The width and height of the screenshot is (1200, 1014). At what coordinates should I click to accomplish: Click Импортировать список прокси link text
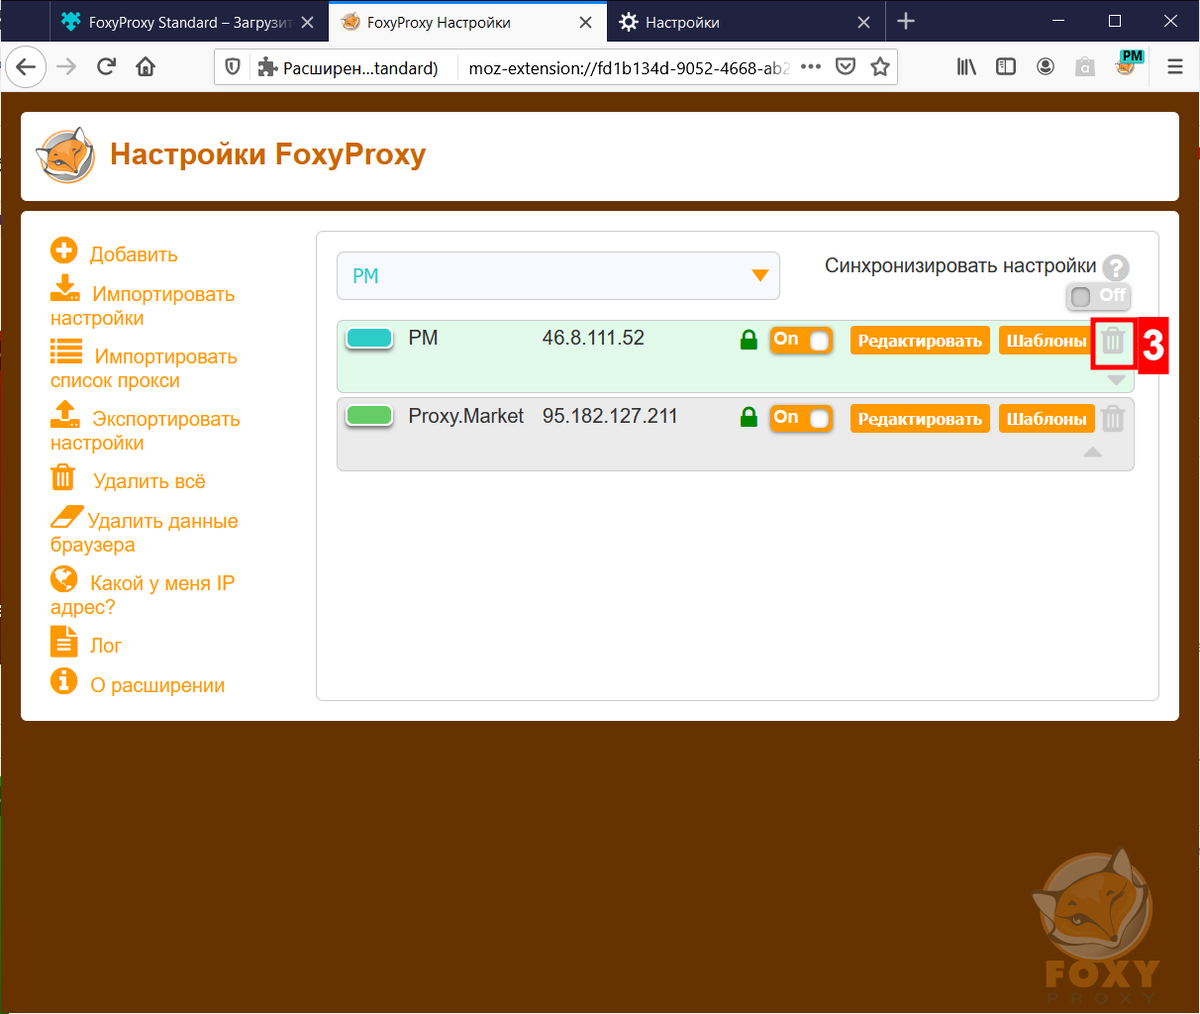click(144, 368)
